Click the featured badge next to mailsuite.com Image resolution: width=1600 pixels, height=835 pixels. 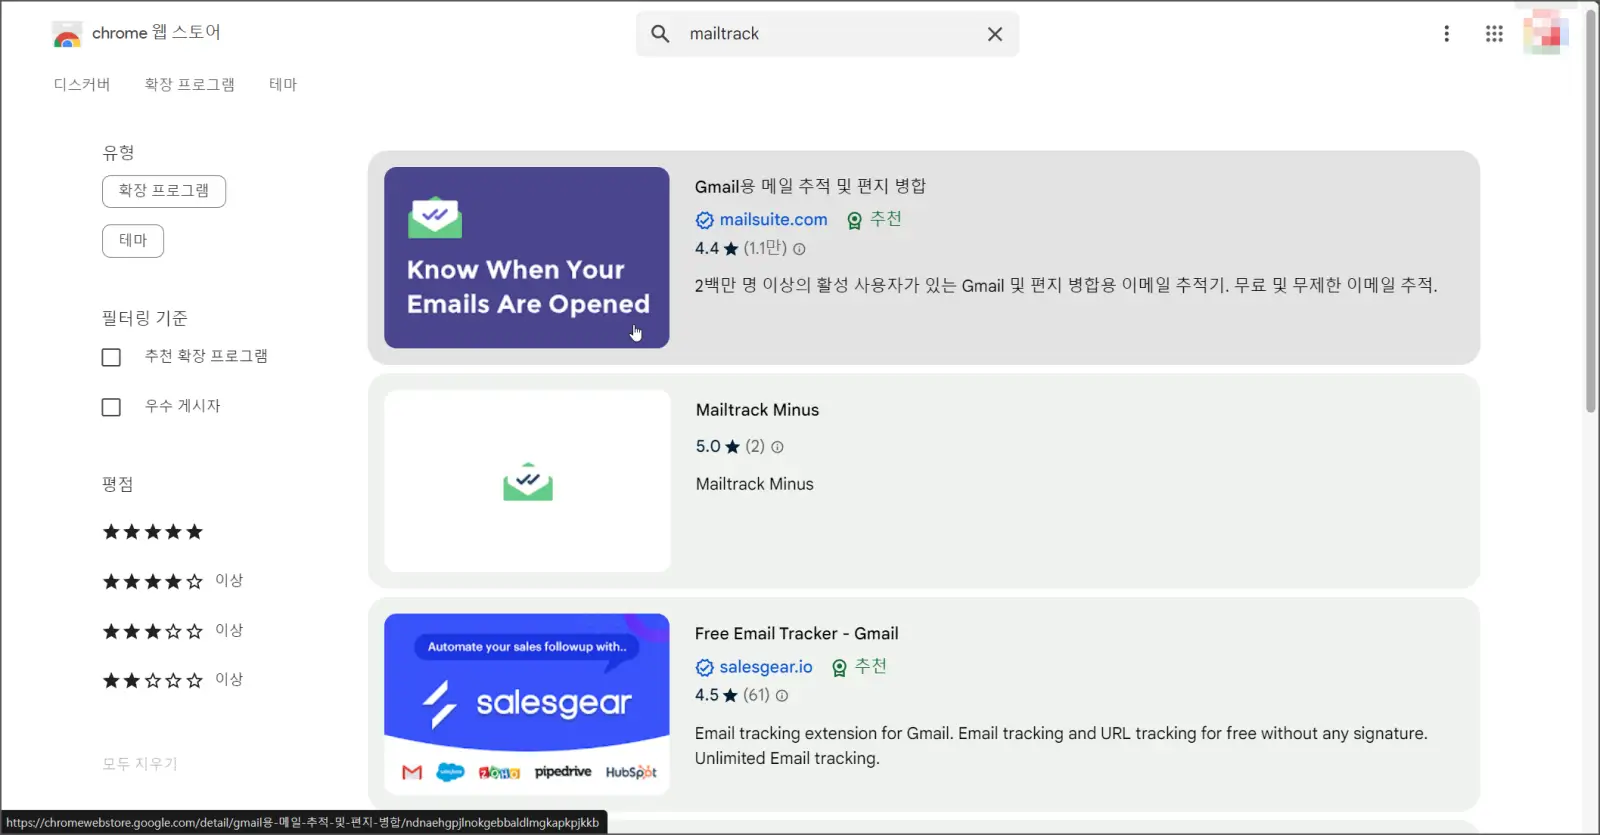tap(854, 220)
